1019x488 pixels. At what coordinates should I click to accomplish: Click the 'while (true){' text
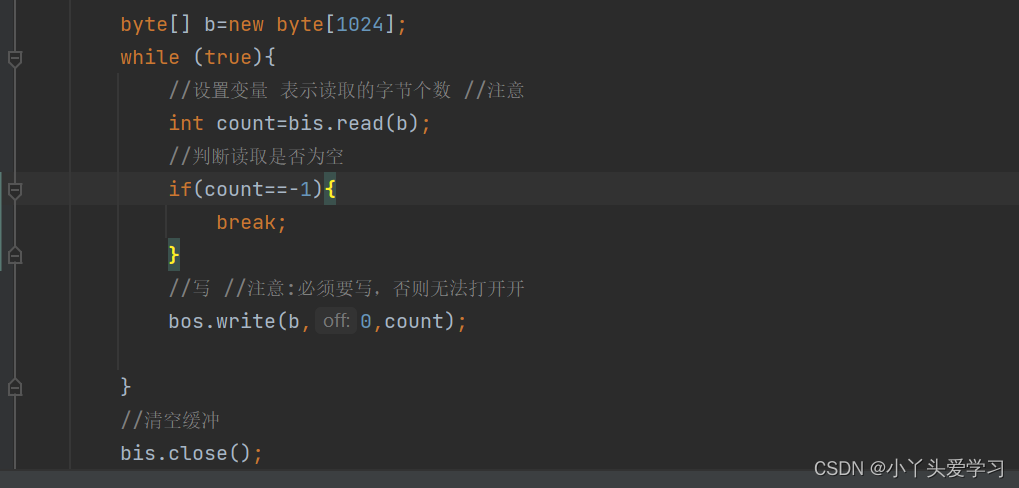point(198,58)
